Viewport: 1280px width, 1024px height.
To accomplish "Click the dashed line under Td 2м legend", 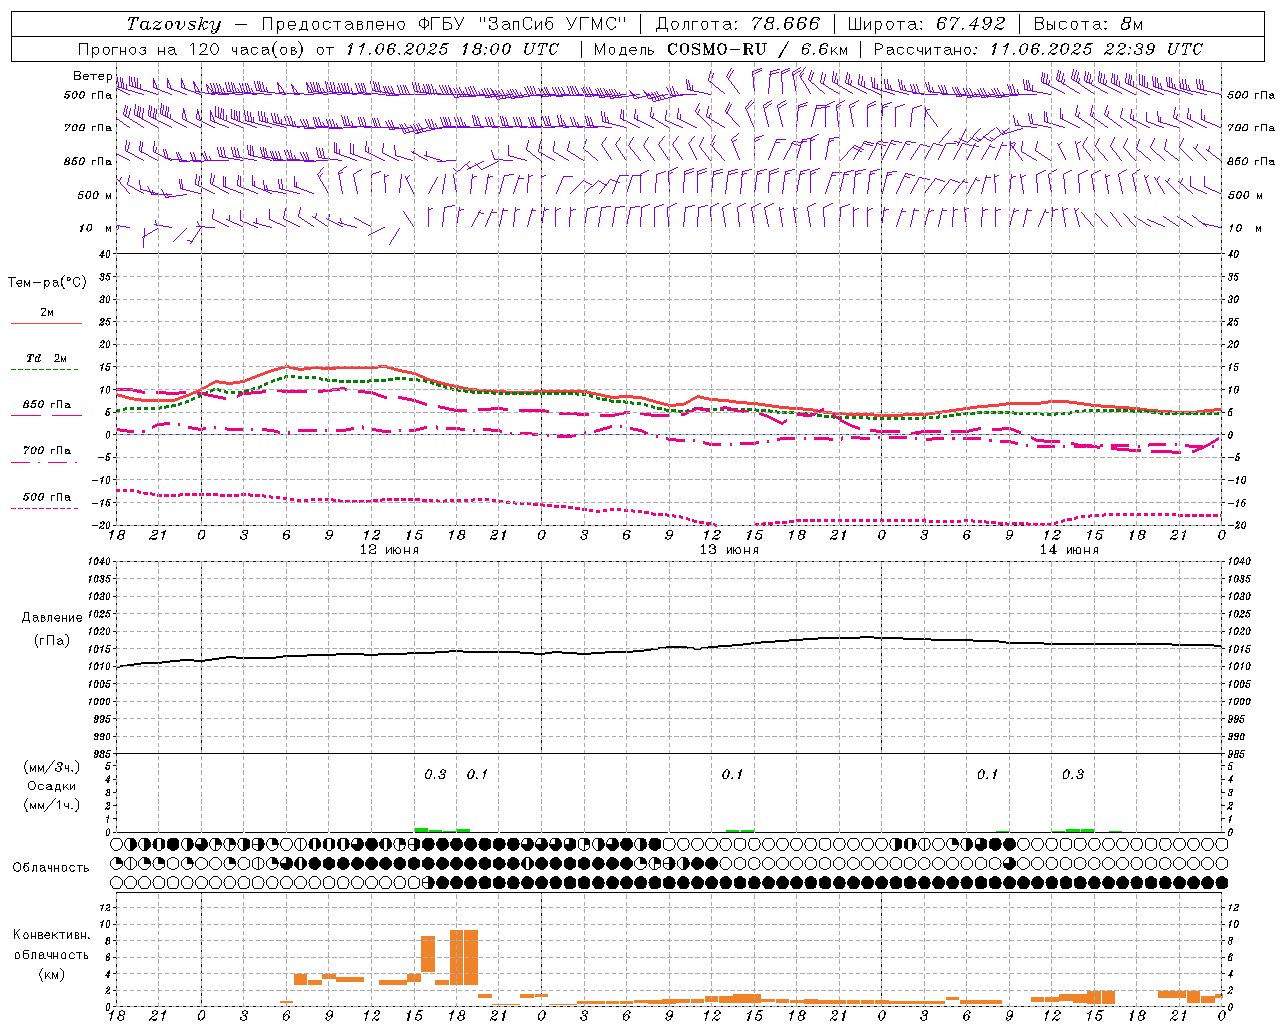I will pyautogui.click(x=44, y=370).
